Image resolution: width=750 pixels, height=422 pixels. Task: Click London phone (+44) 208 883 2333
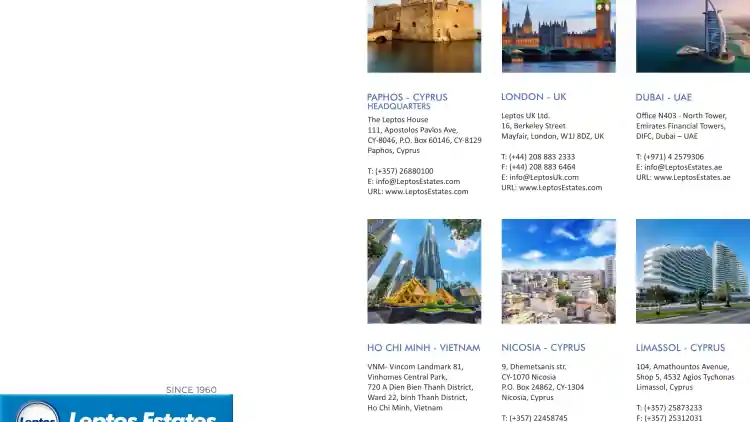click(542, 156)
